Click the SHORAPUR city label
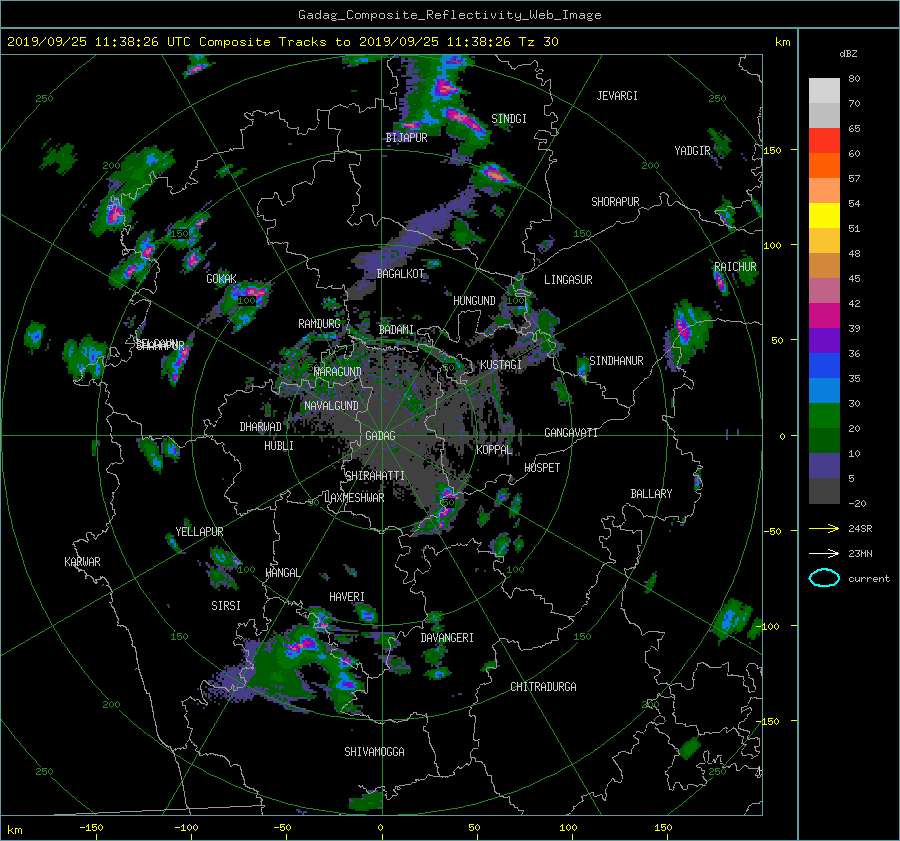 (x=615, y=202)
